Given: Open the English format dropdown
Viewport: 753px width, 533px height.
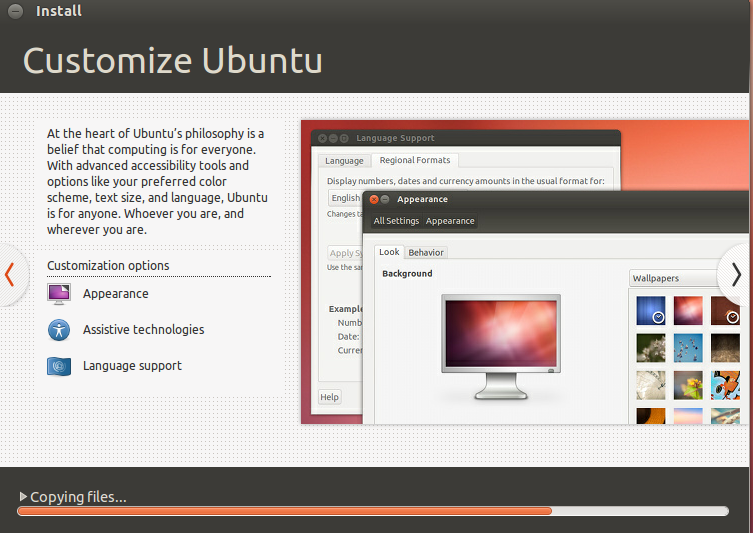Looking at the screenshot, I should coord(346,198).
